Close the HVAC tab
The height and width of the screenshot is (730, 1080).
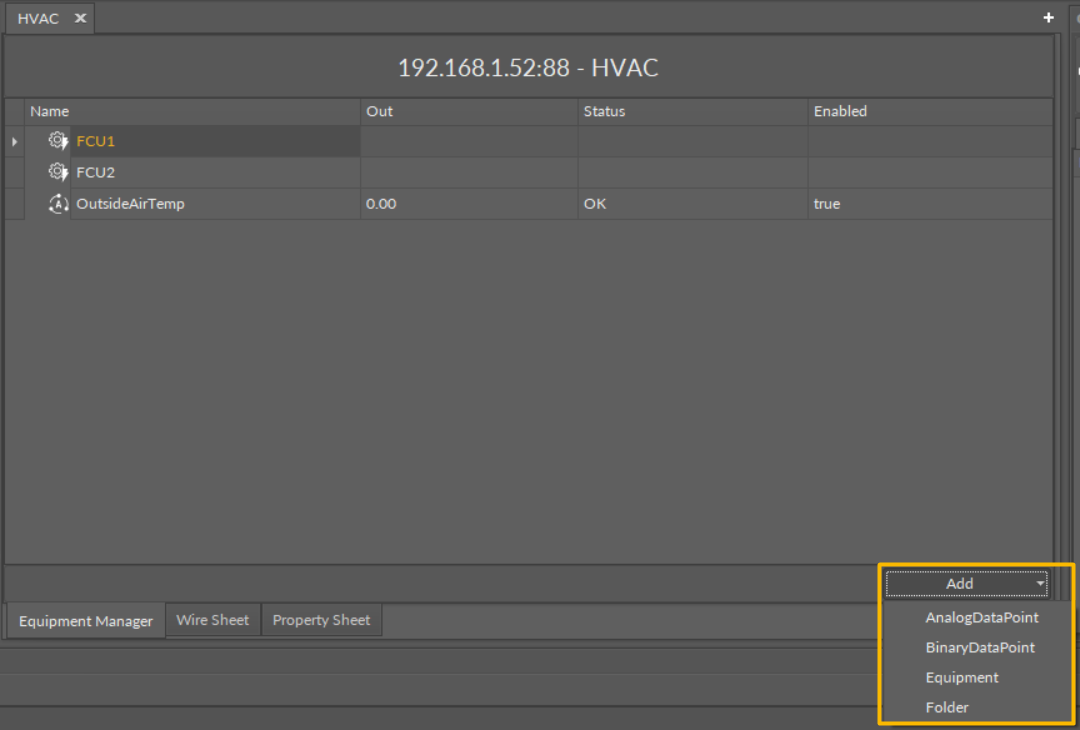click(x=80, y=18)
